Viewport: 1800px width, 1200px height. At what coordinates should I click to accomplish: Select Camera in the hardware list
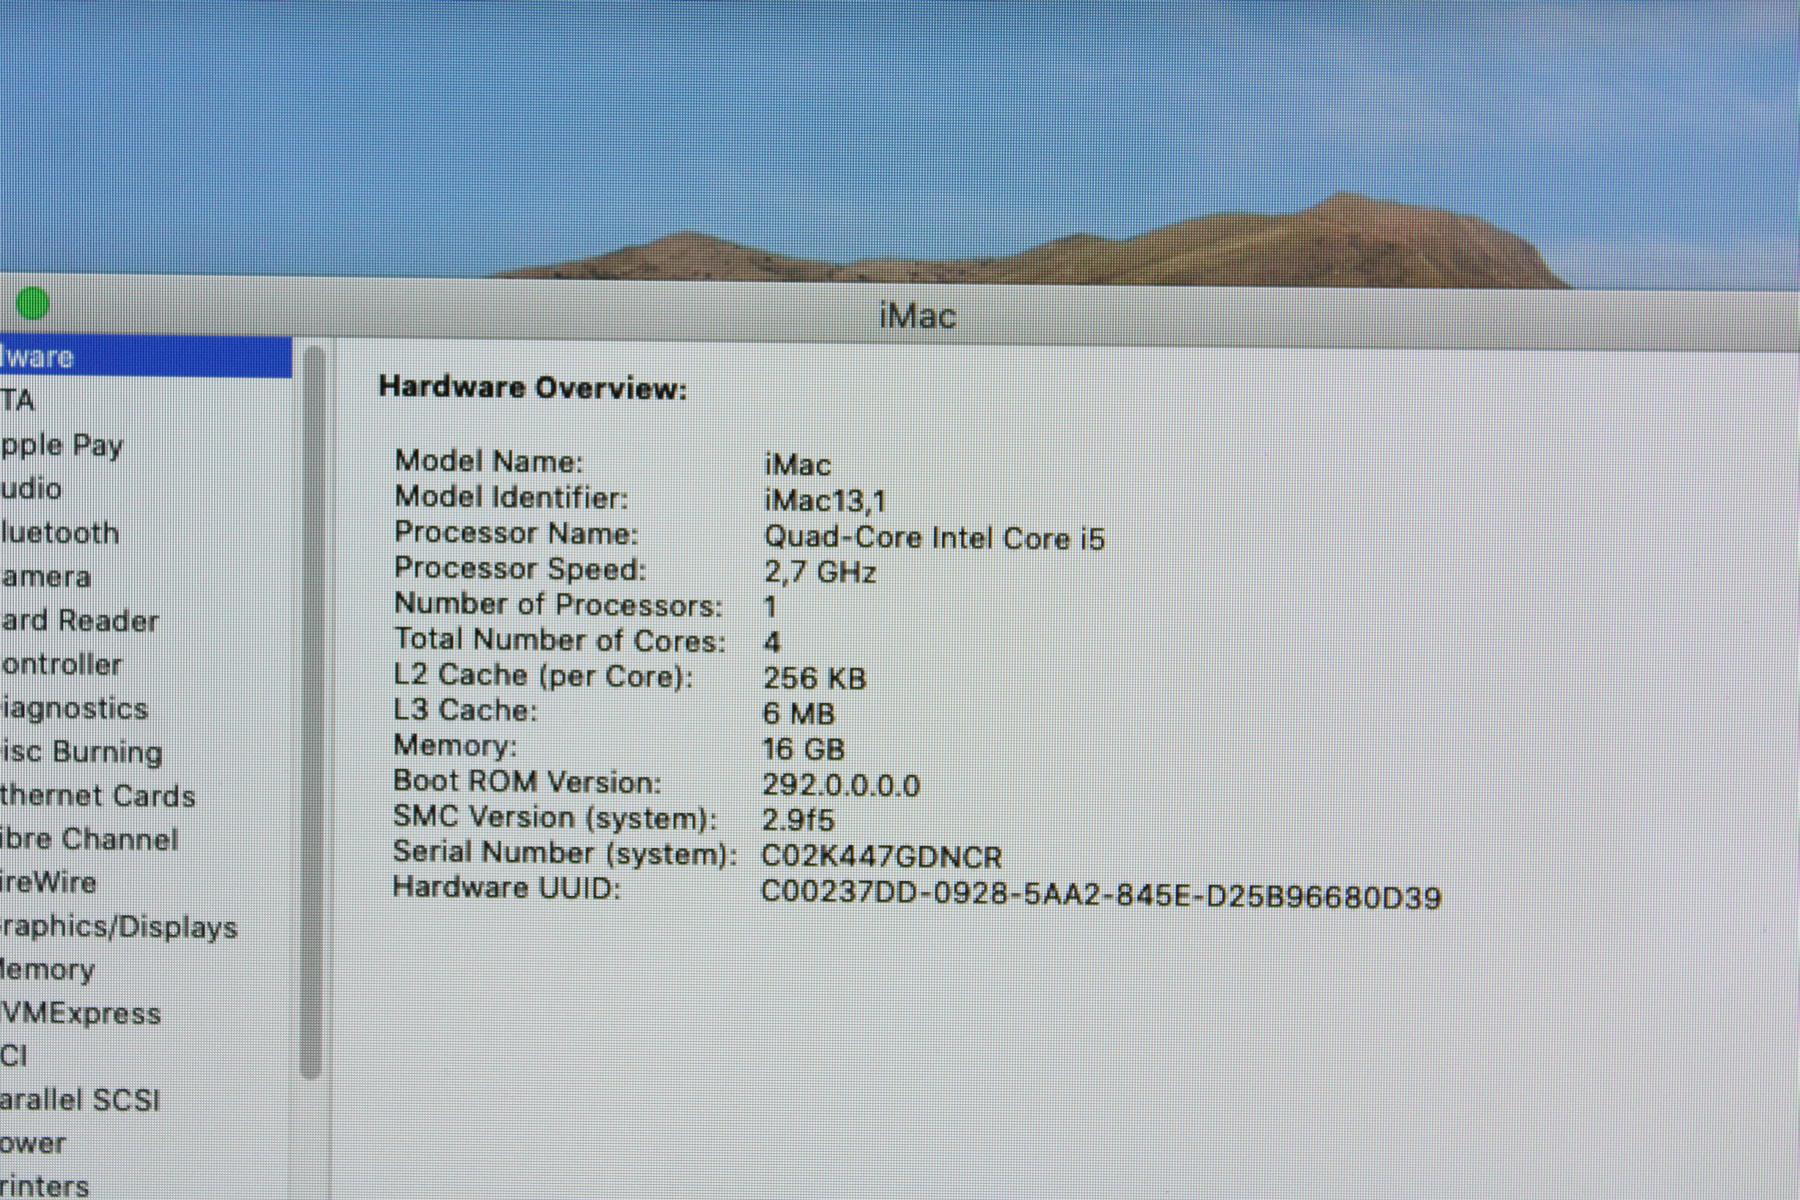(46, 577)
